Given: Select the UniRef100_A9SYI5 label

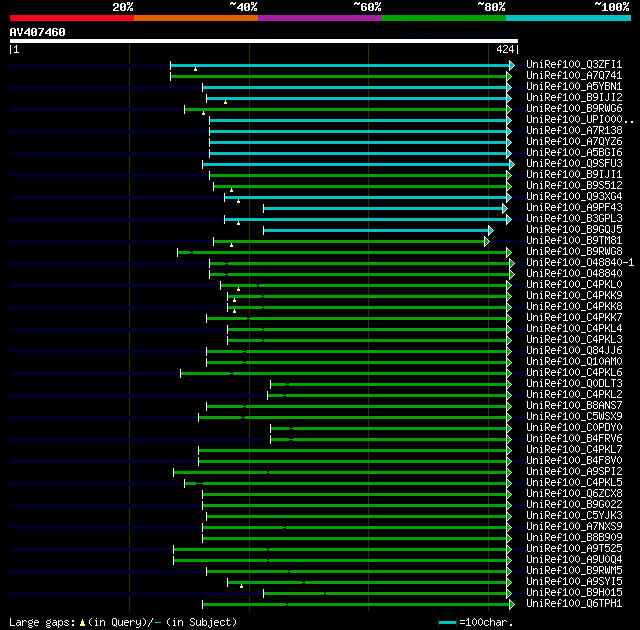Looking at the screenshot, I should tap(574, 582).
